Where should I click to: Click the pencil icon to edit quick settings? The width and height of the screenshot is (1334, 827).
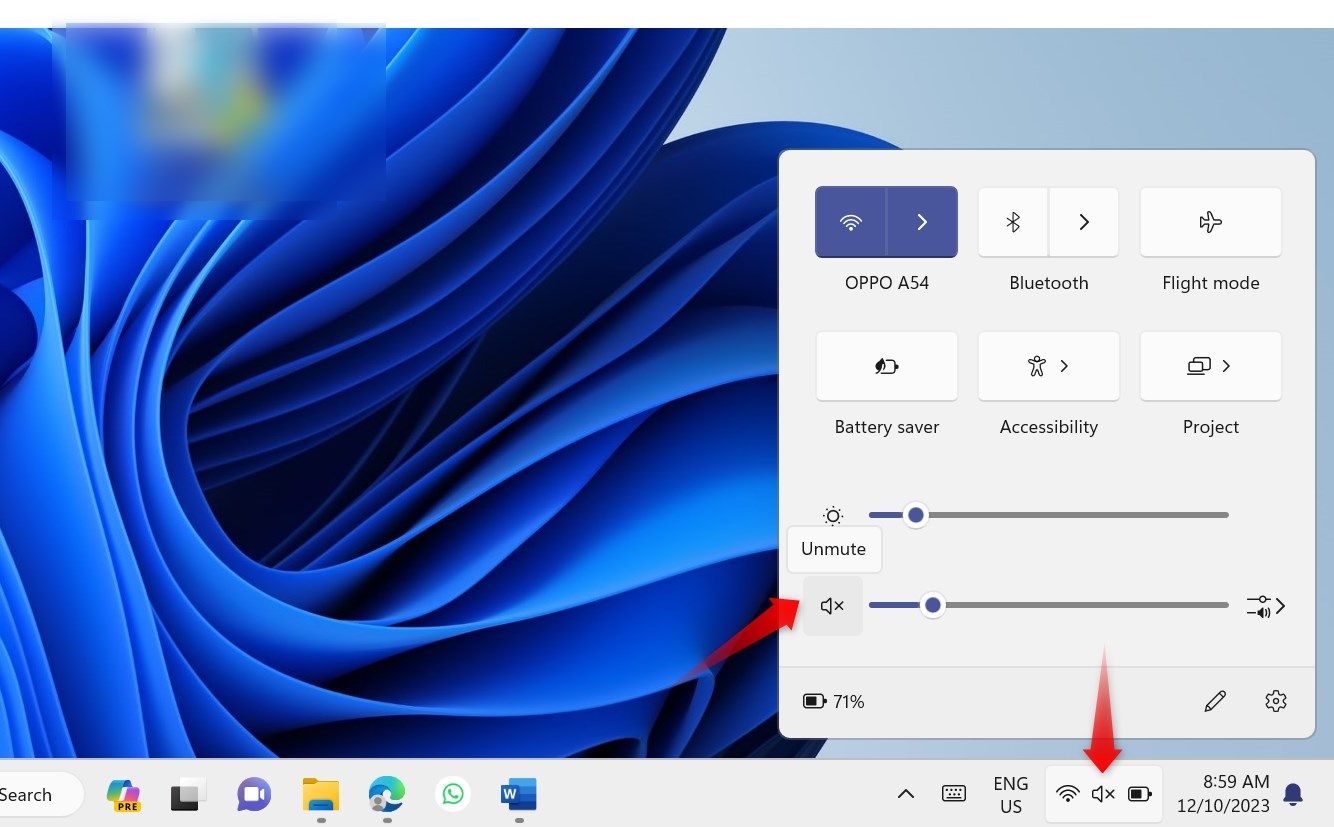pos(1215,701)
